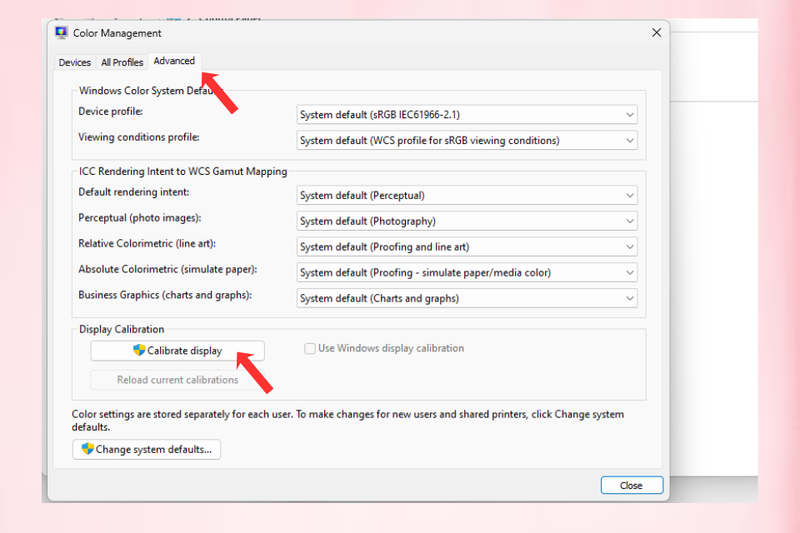Open the Perceptual (photo images) dropdown
800x533 pixels.
coord(467,221)
